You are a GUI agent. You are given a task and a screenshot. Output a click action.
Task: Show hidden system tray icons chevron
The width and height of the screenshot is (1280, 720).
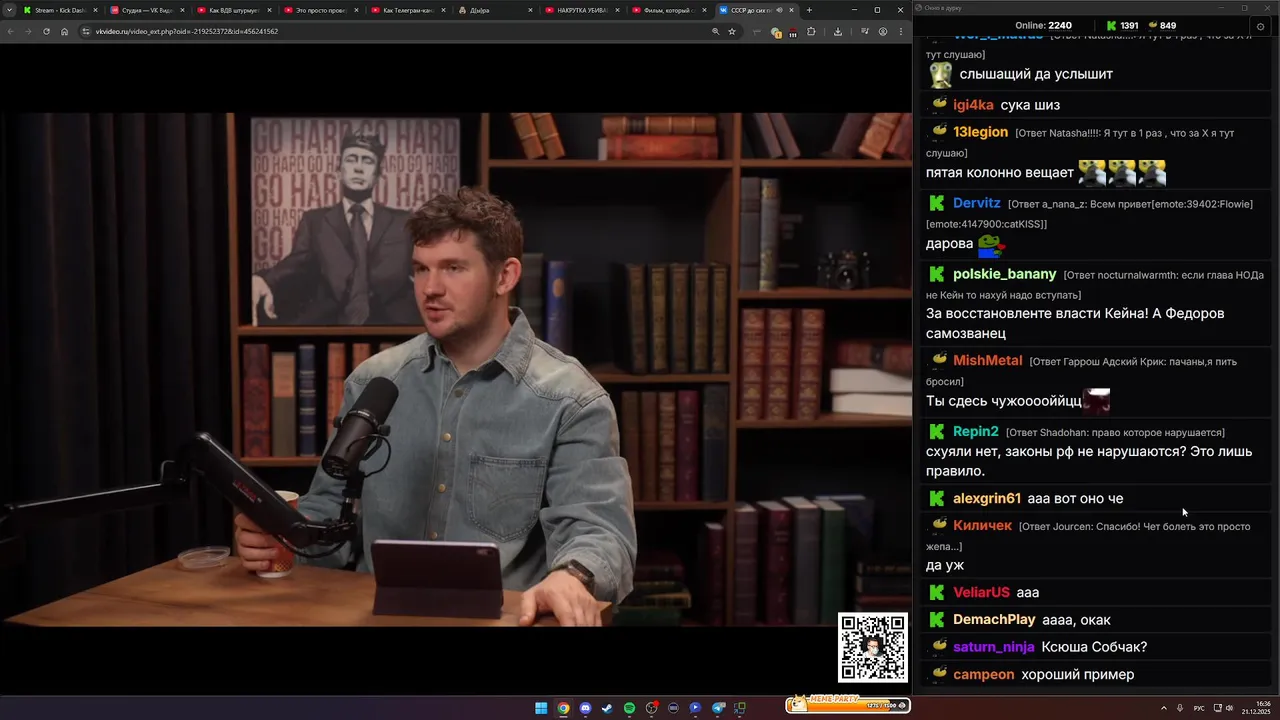pos(1164,708)
